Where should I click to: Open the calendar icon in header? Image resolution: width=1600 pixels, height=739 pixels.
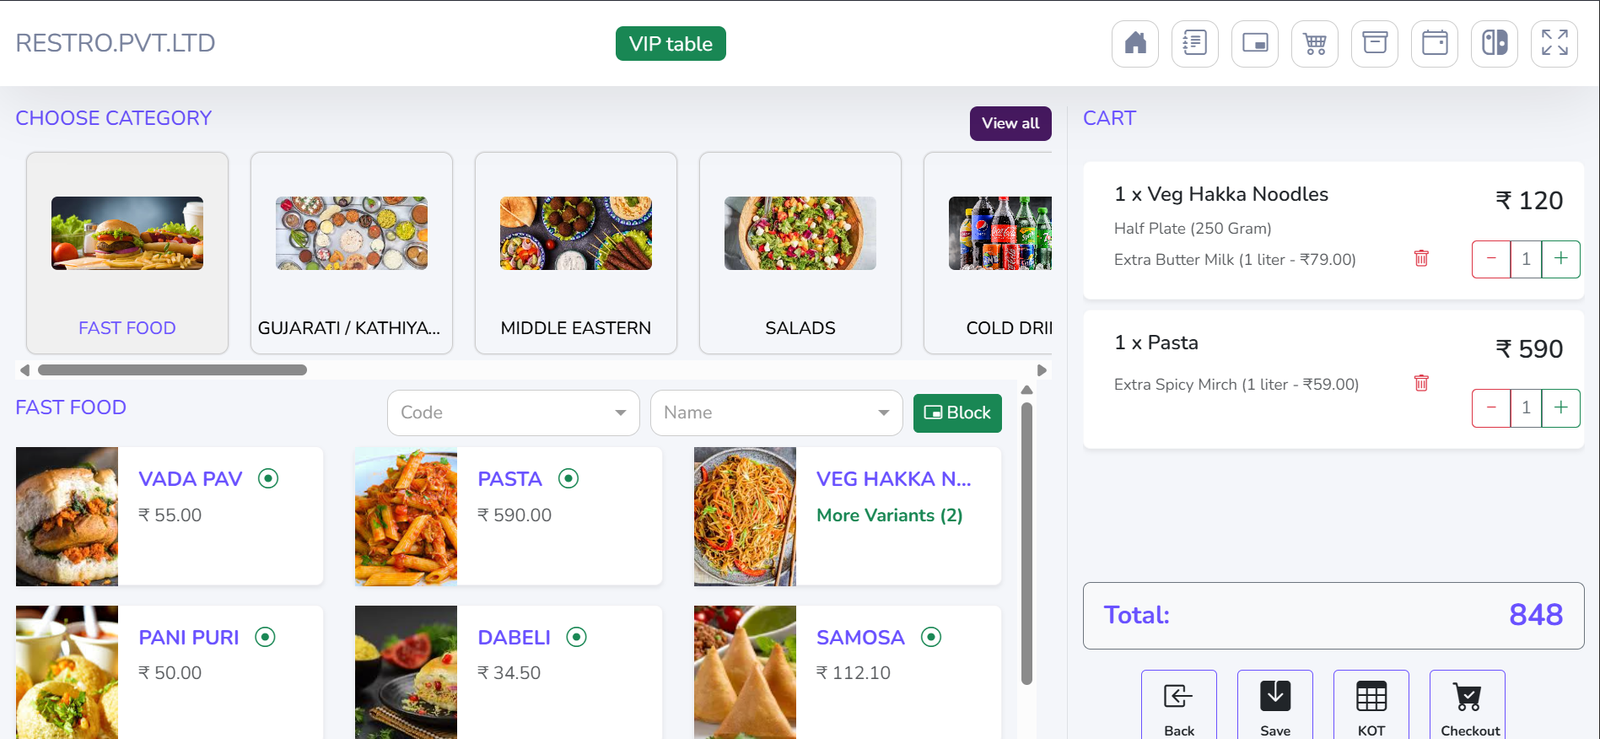click(1435, 44)
